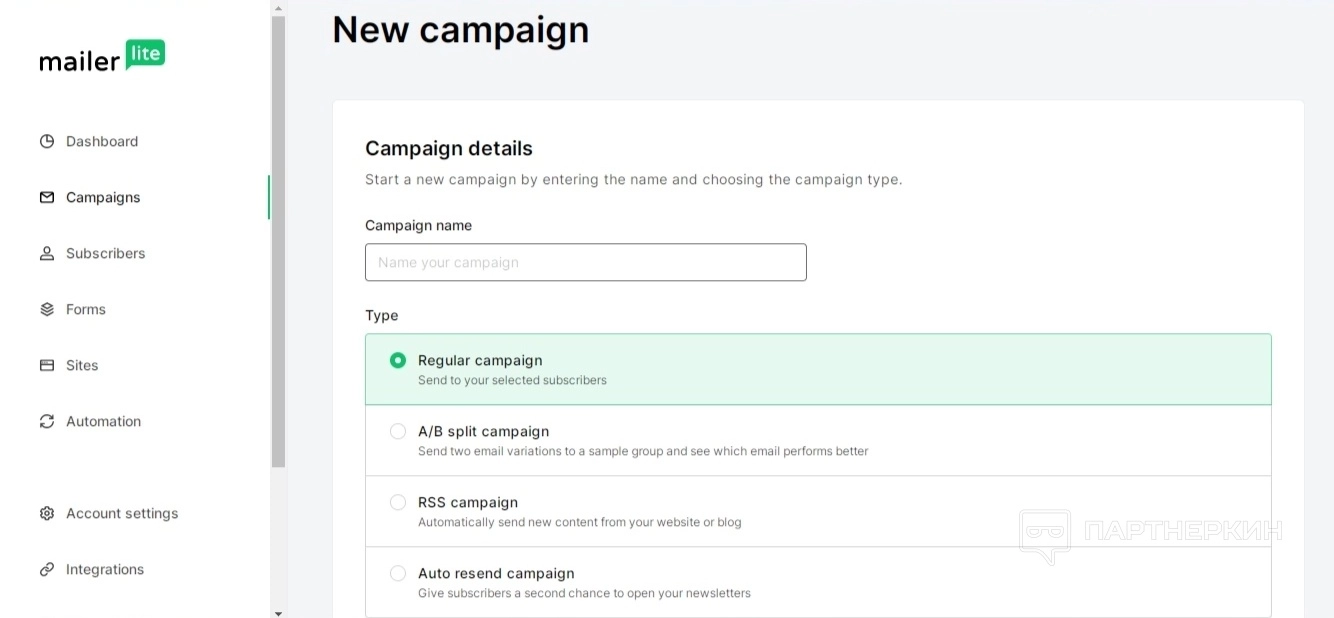
Task: Select the Regular campaign radio button
Action: pyautogui.click(x=398, y=360)
